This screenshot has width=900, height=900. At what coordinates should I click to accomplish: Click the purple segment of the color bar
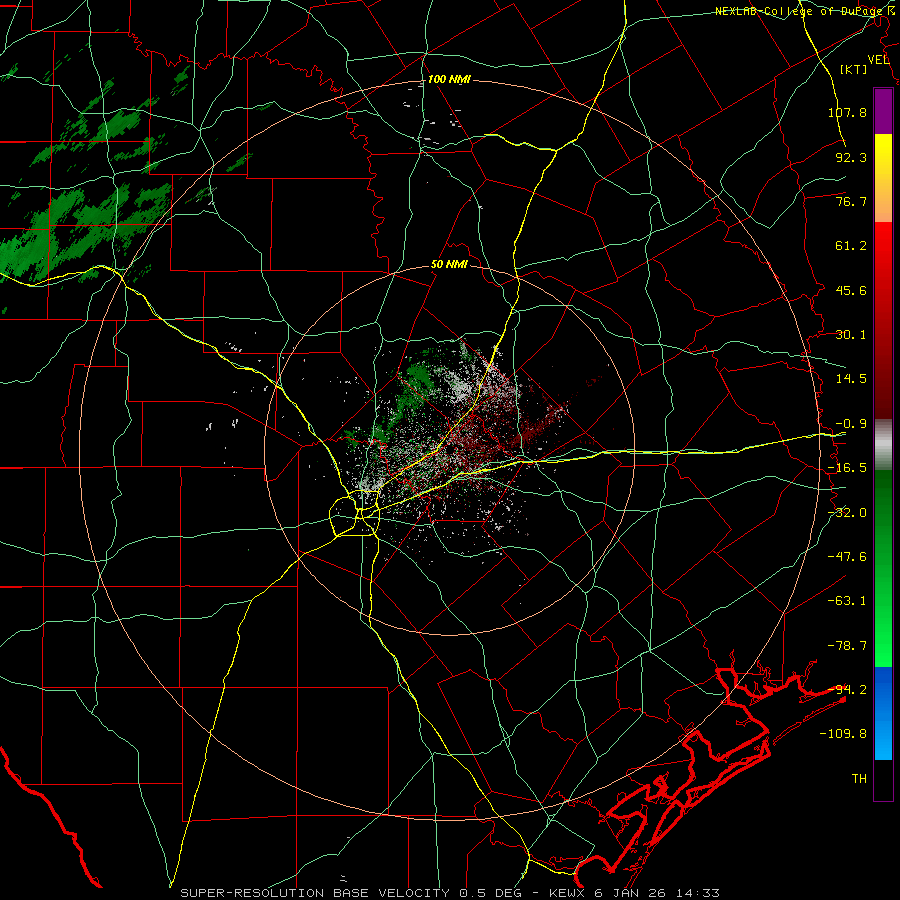(883, 111)
